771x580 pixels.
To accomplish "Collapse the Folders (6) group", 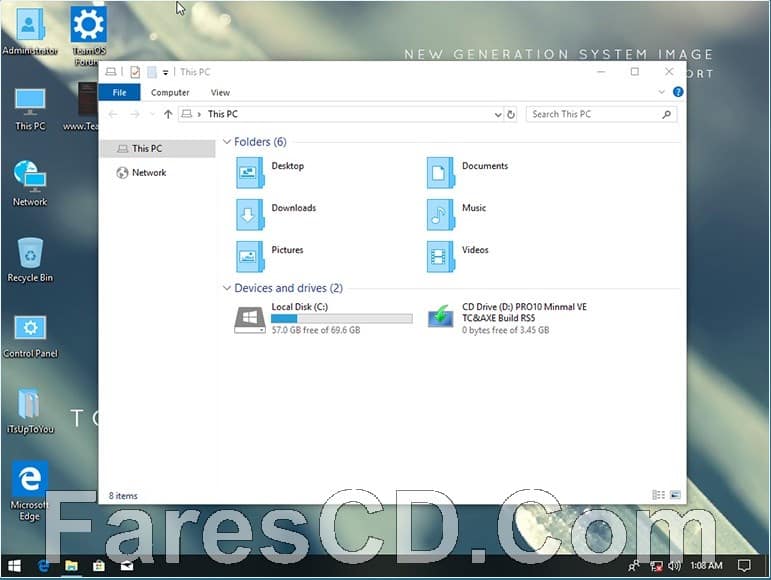I will (x=227, y=142).
